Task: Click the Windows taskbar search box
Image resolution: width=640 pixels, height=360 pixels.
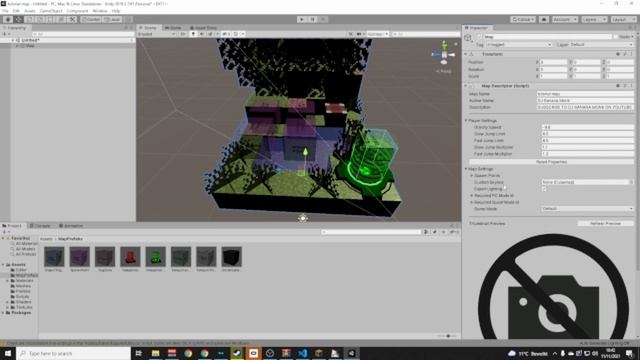Action: tap(73, 353)
